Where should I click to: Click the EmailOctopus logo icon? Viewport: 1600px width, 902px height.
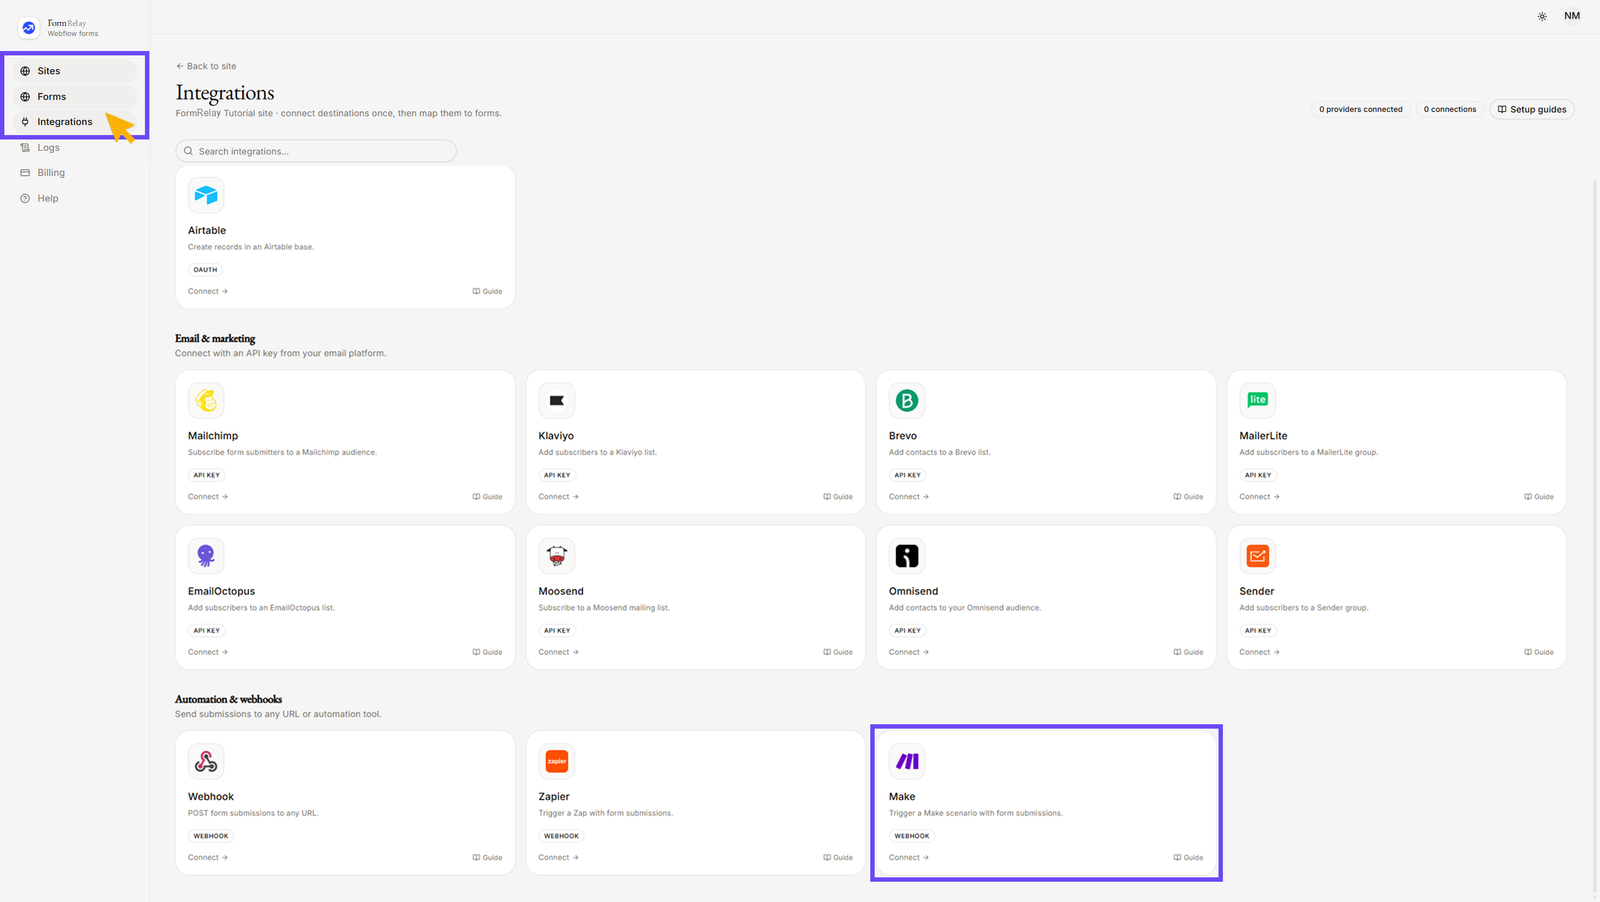point(206,555)
